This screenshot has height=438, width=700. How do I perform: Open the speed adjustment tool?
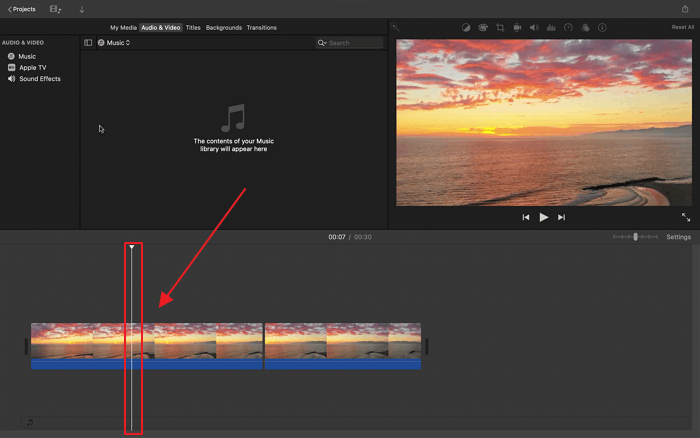[x=568, y=28]
